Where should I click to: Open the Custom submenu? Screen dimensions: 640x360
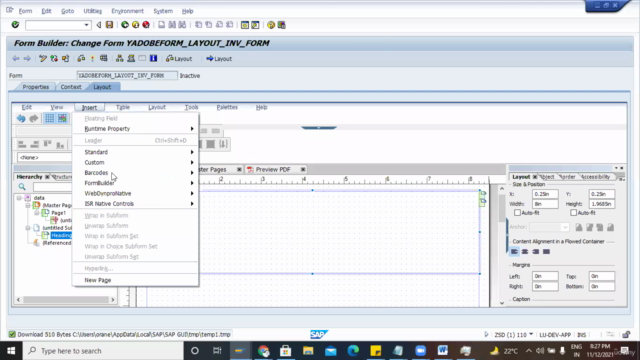click(136, 162)
